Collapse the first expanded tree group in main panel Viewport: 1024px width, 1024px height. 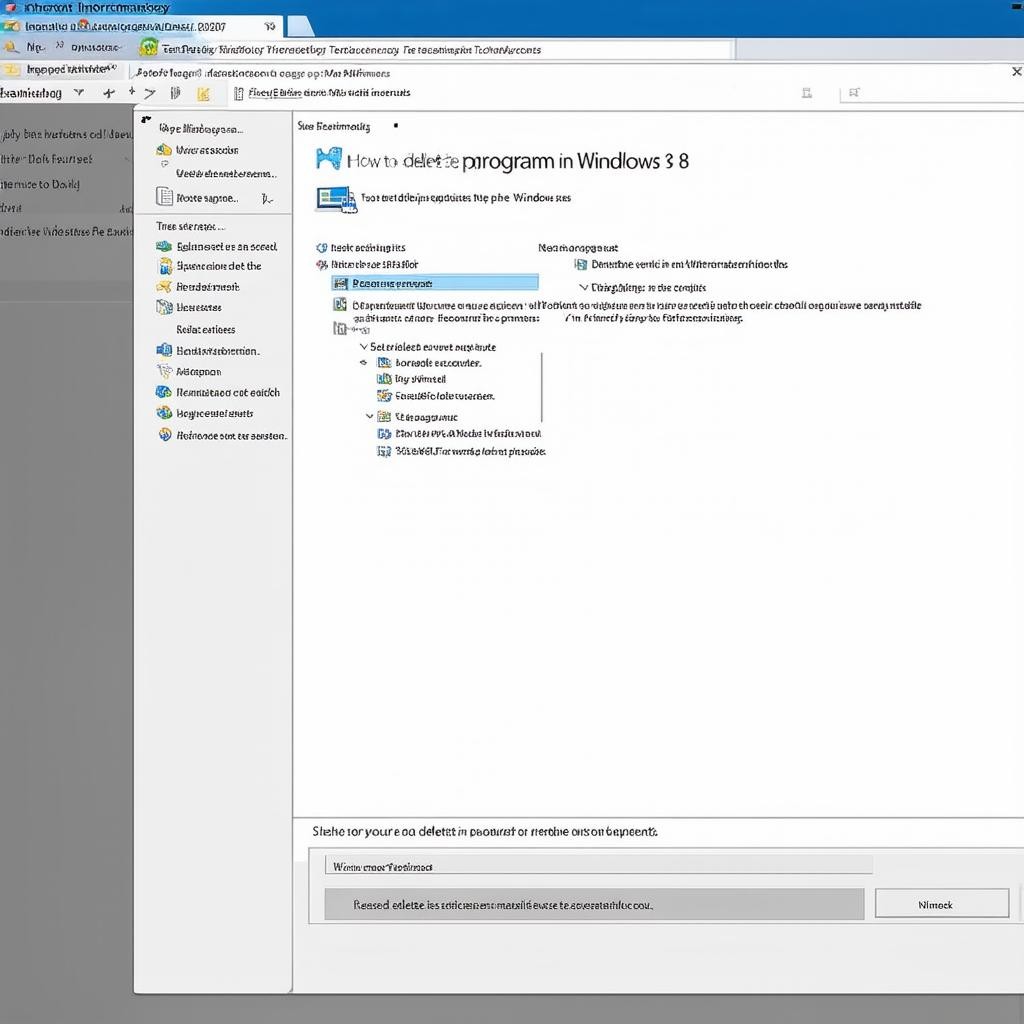click(x=363, y=347)
